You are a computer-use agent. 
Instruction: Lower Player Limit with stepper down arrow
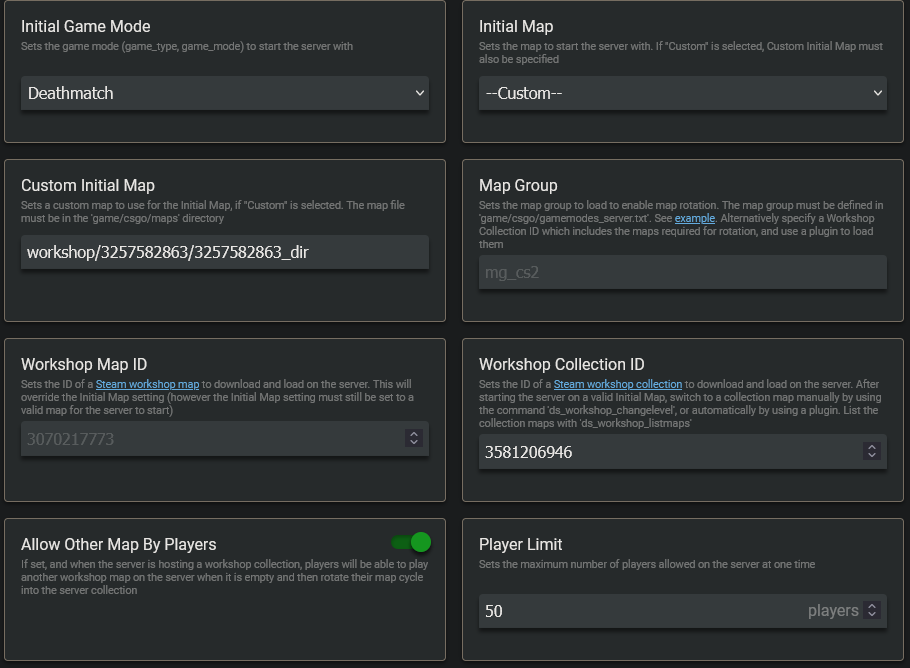click(872, 615)
